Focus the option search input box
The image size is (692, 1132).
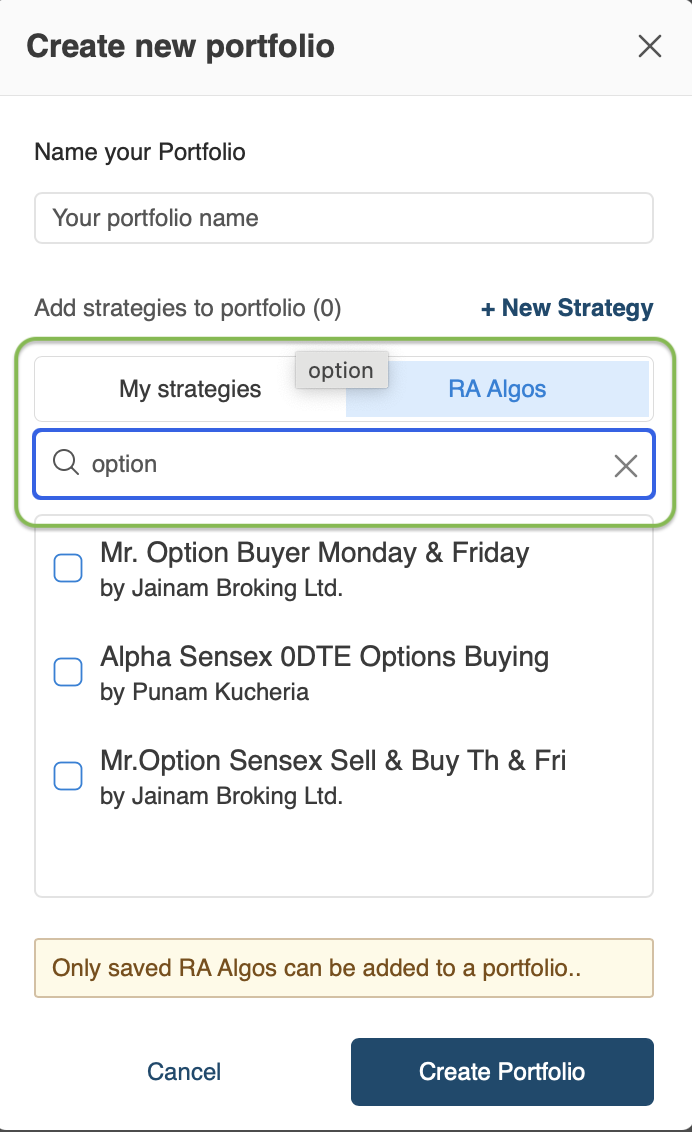(300, 463)
